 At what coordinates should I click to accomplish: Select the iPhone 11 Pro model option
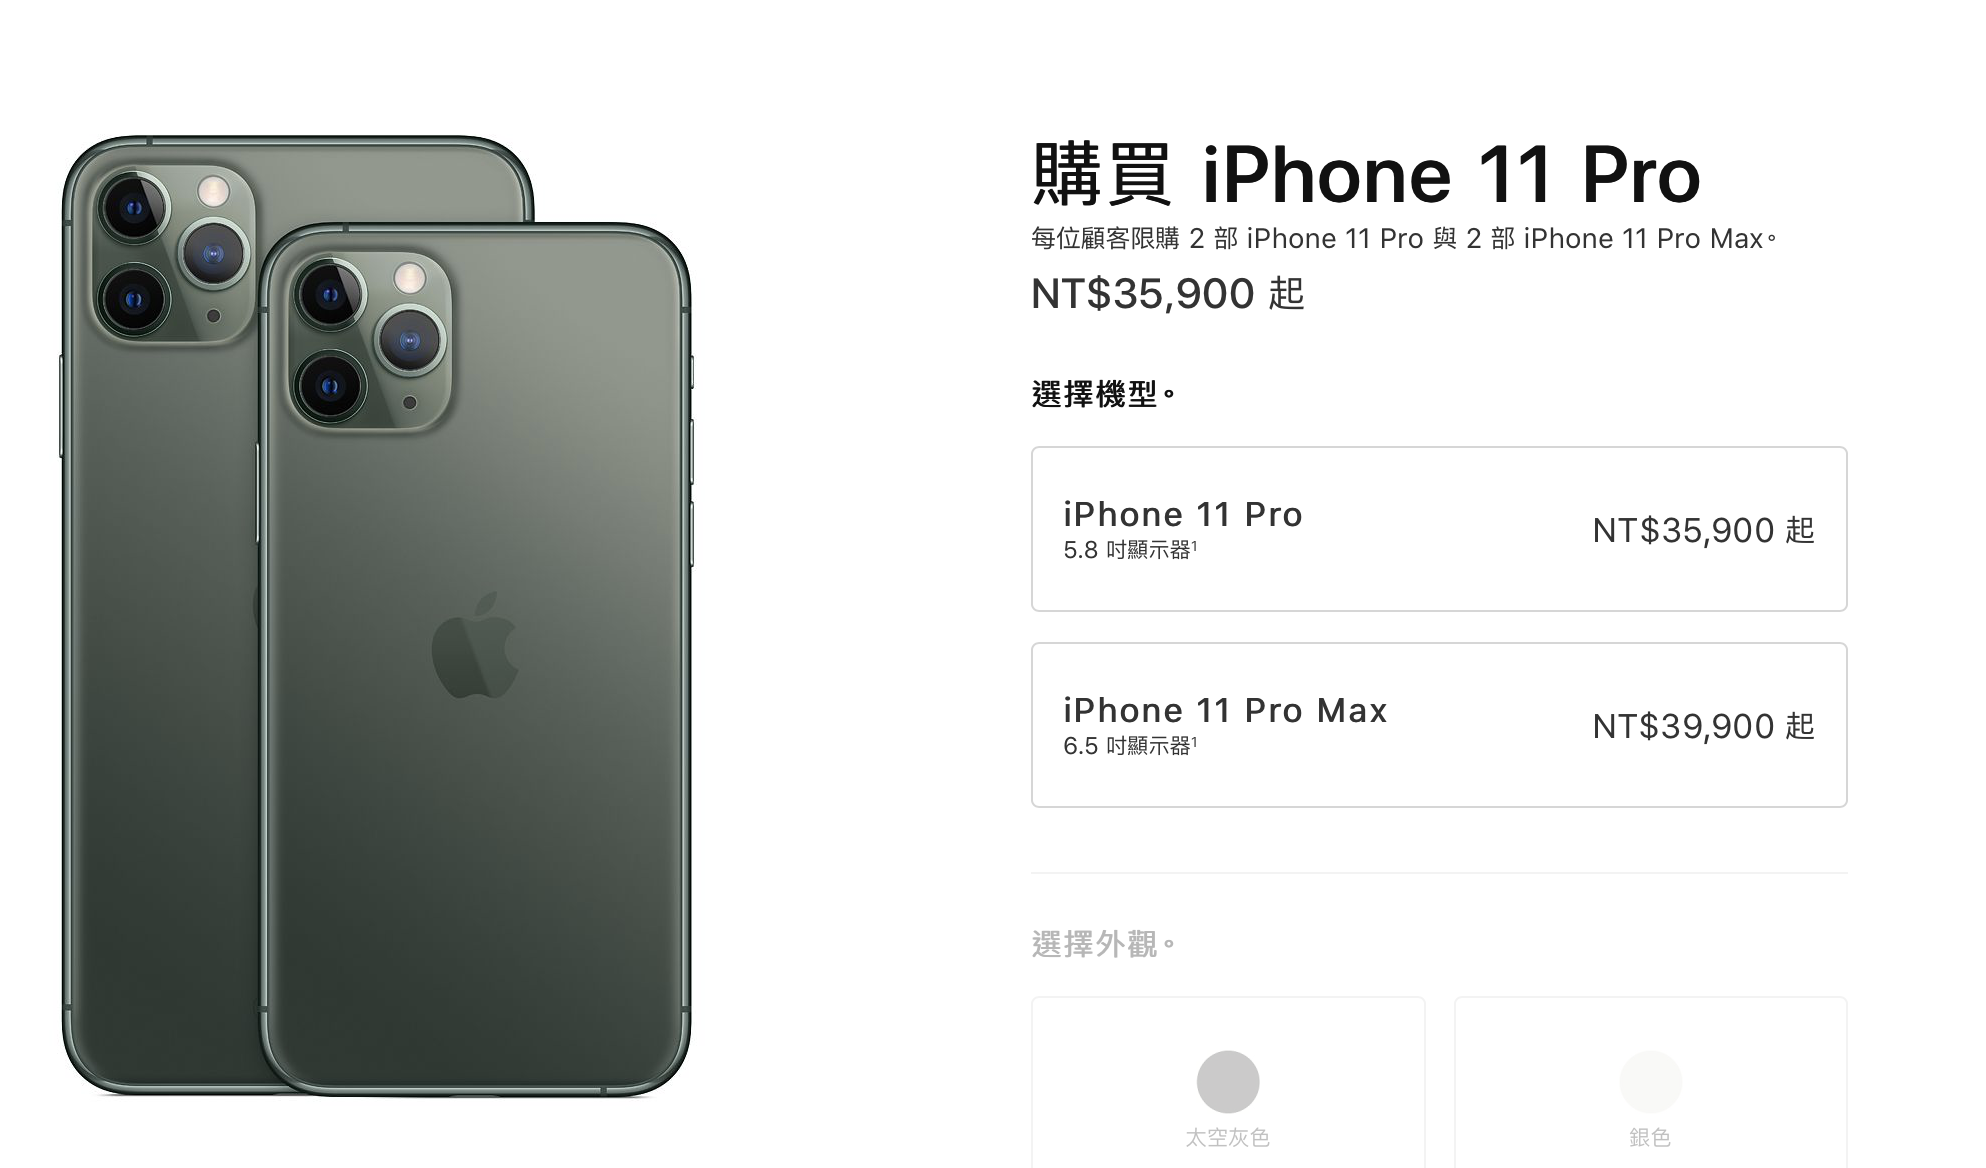click(1439, 529)
